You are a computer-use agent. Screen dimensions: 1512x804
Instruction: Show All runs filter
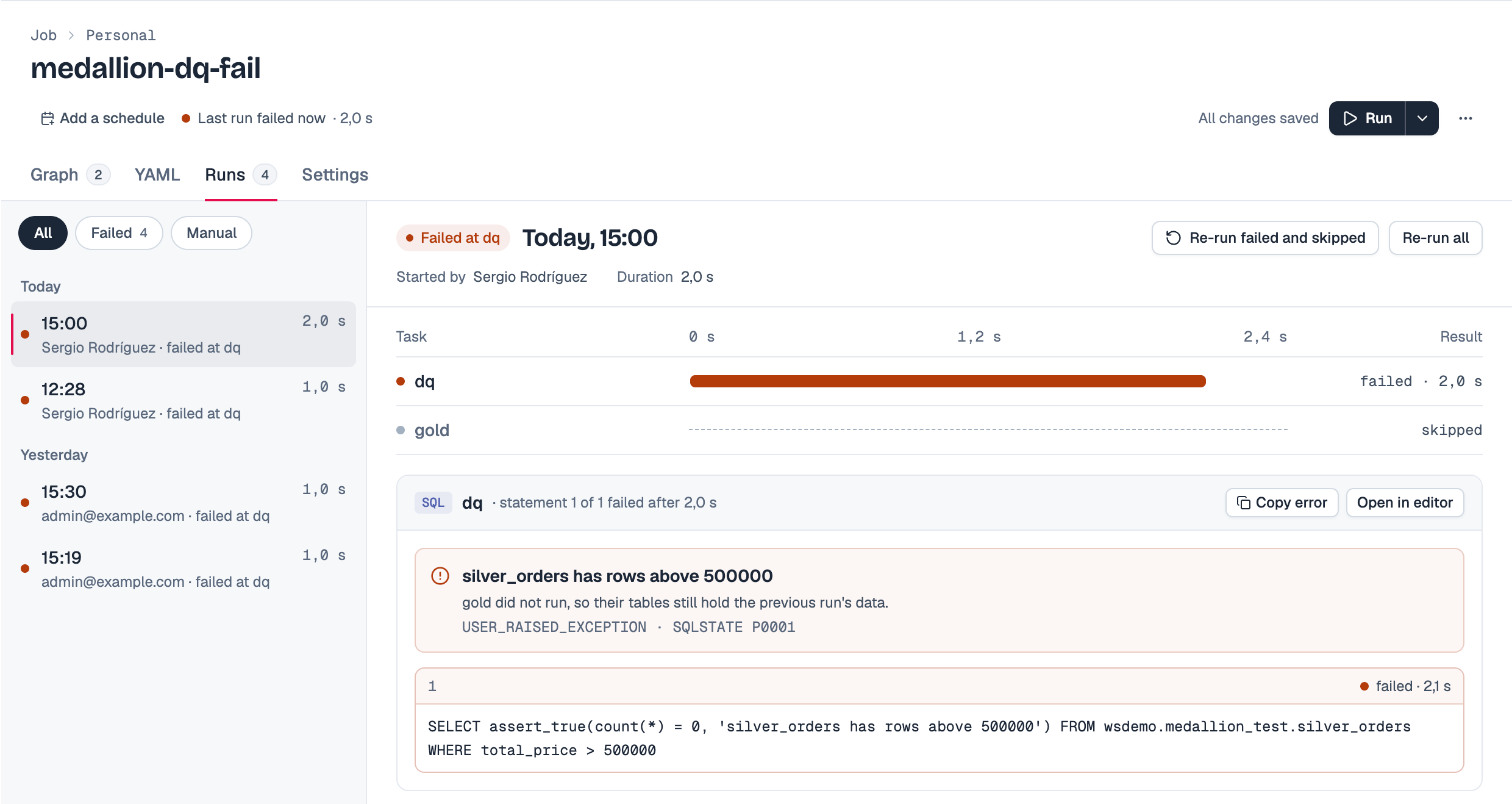point(43,233)
